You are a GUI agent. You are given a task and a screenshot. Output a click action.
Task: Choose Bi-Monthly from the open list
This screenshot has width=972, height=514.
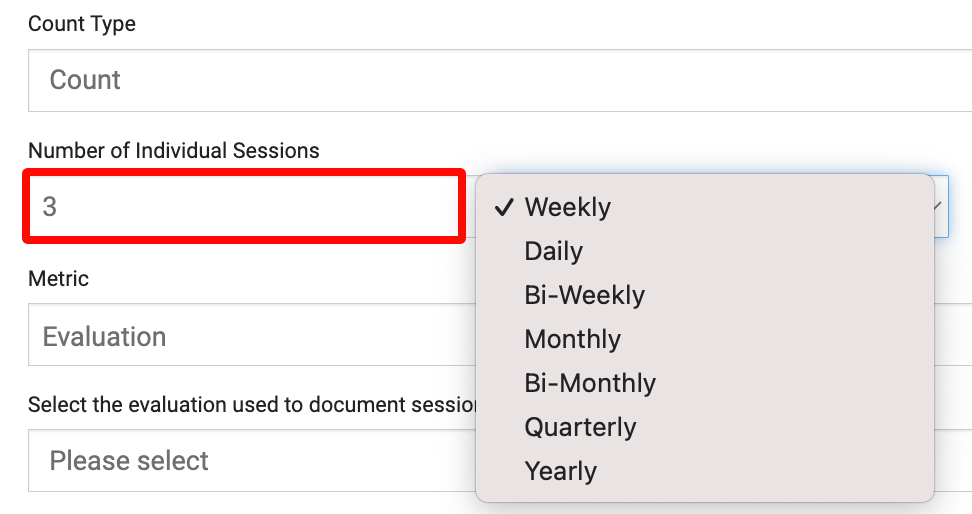tap(590, 383)
